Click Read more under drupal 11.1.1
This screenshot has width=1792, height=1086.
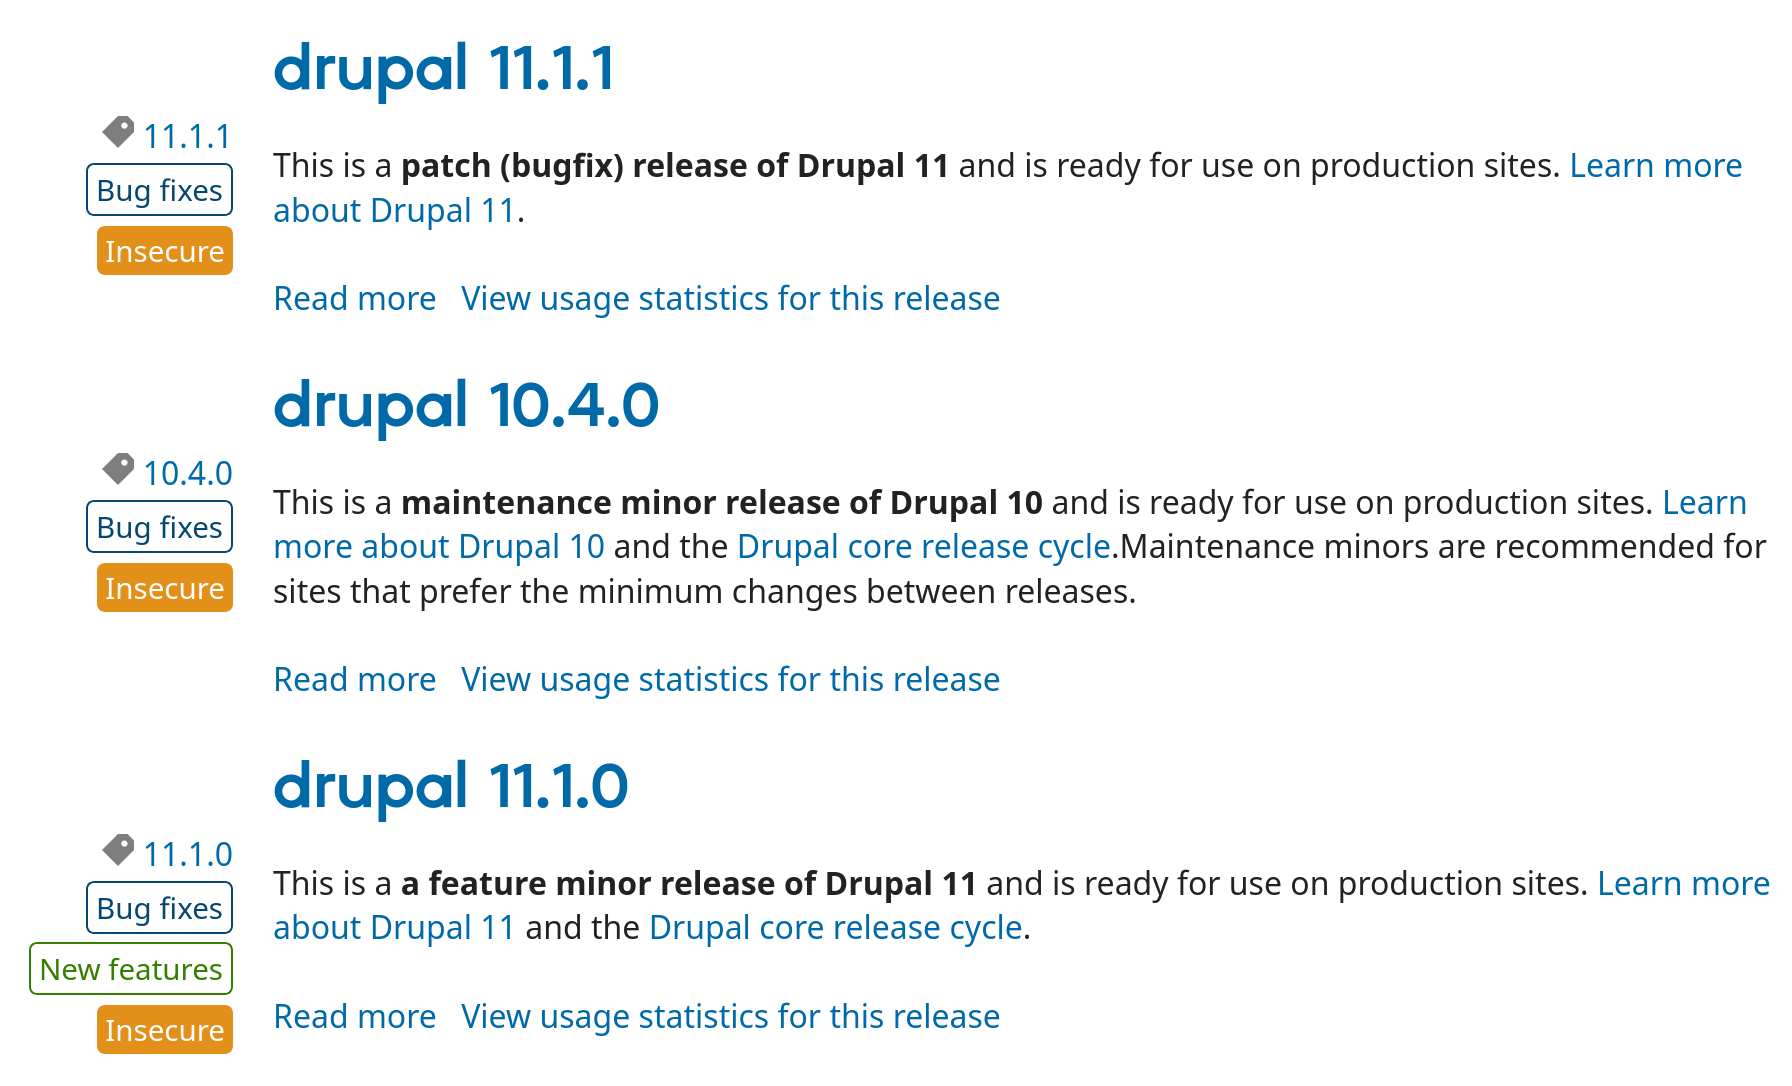coord(354,298)
